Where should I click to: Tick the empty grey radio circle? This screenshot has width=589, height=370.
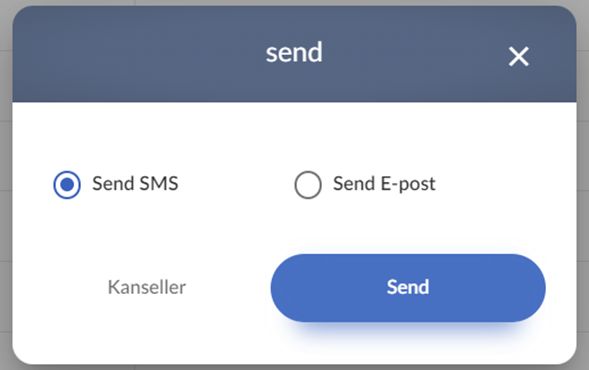point(308,185)
